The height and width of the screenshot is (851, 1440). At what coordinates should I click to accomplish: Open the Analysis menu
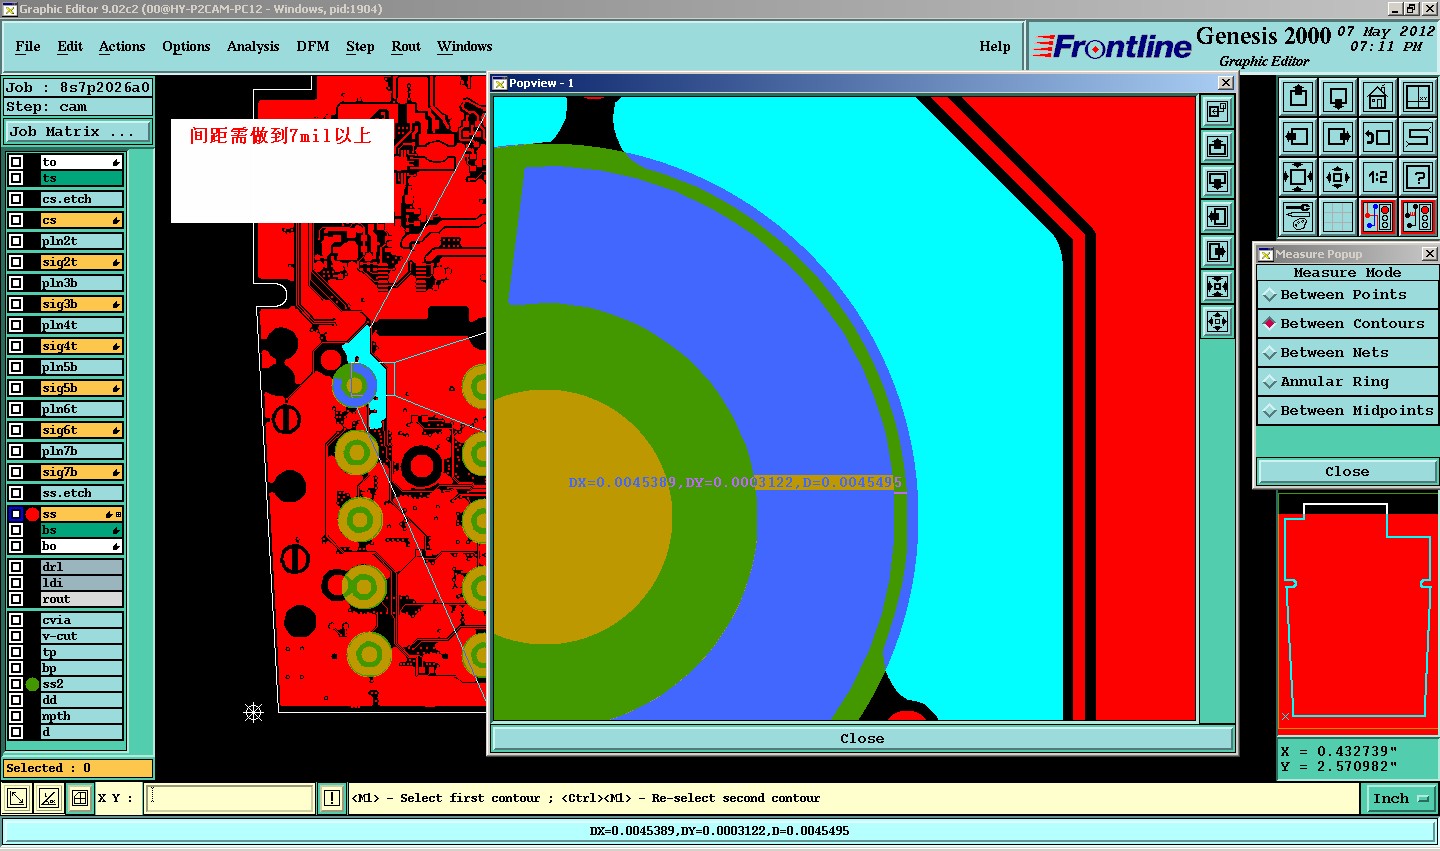(x=253, y=46)
